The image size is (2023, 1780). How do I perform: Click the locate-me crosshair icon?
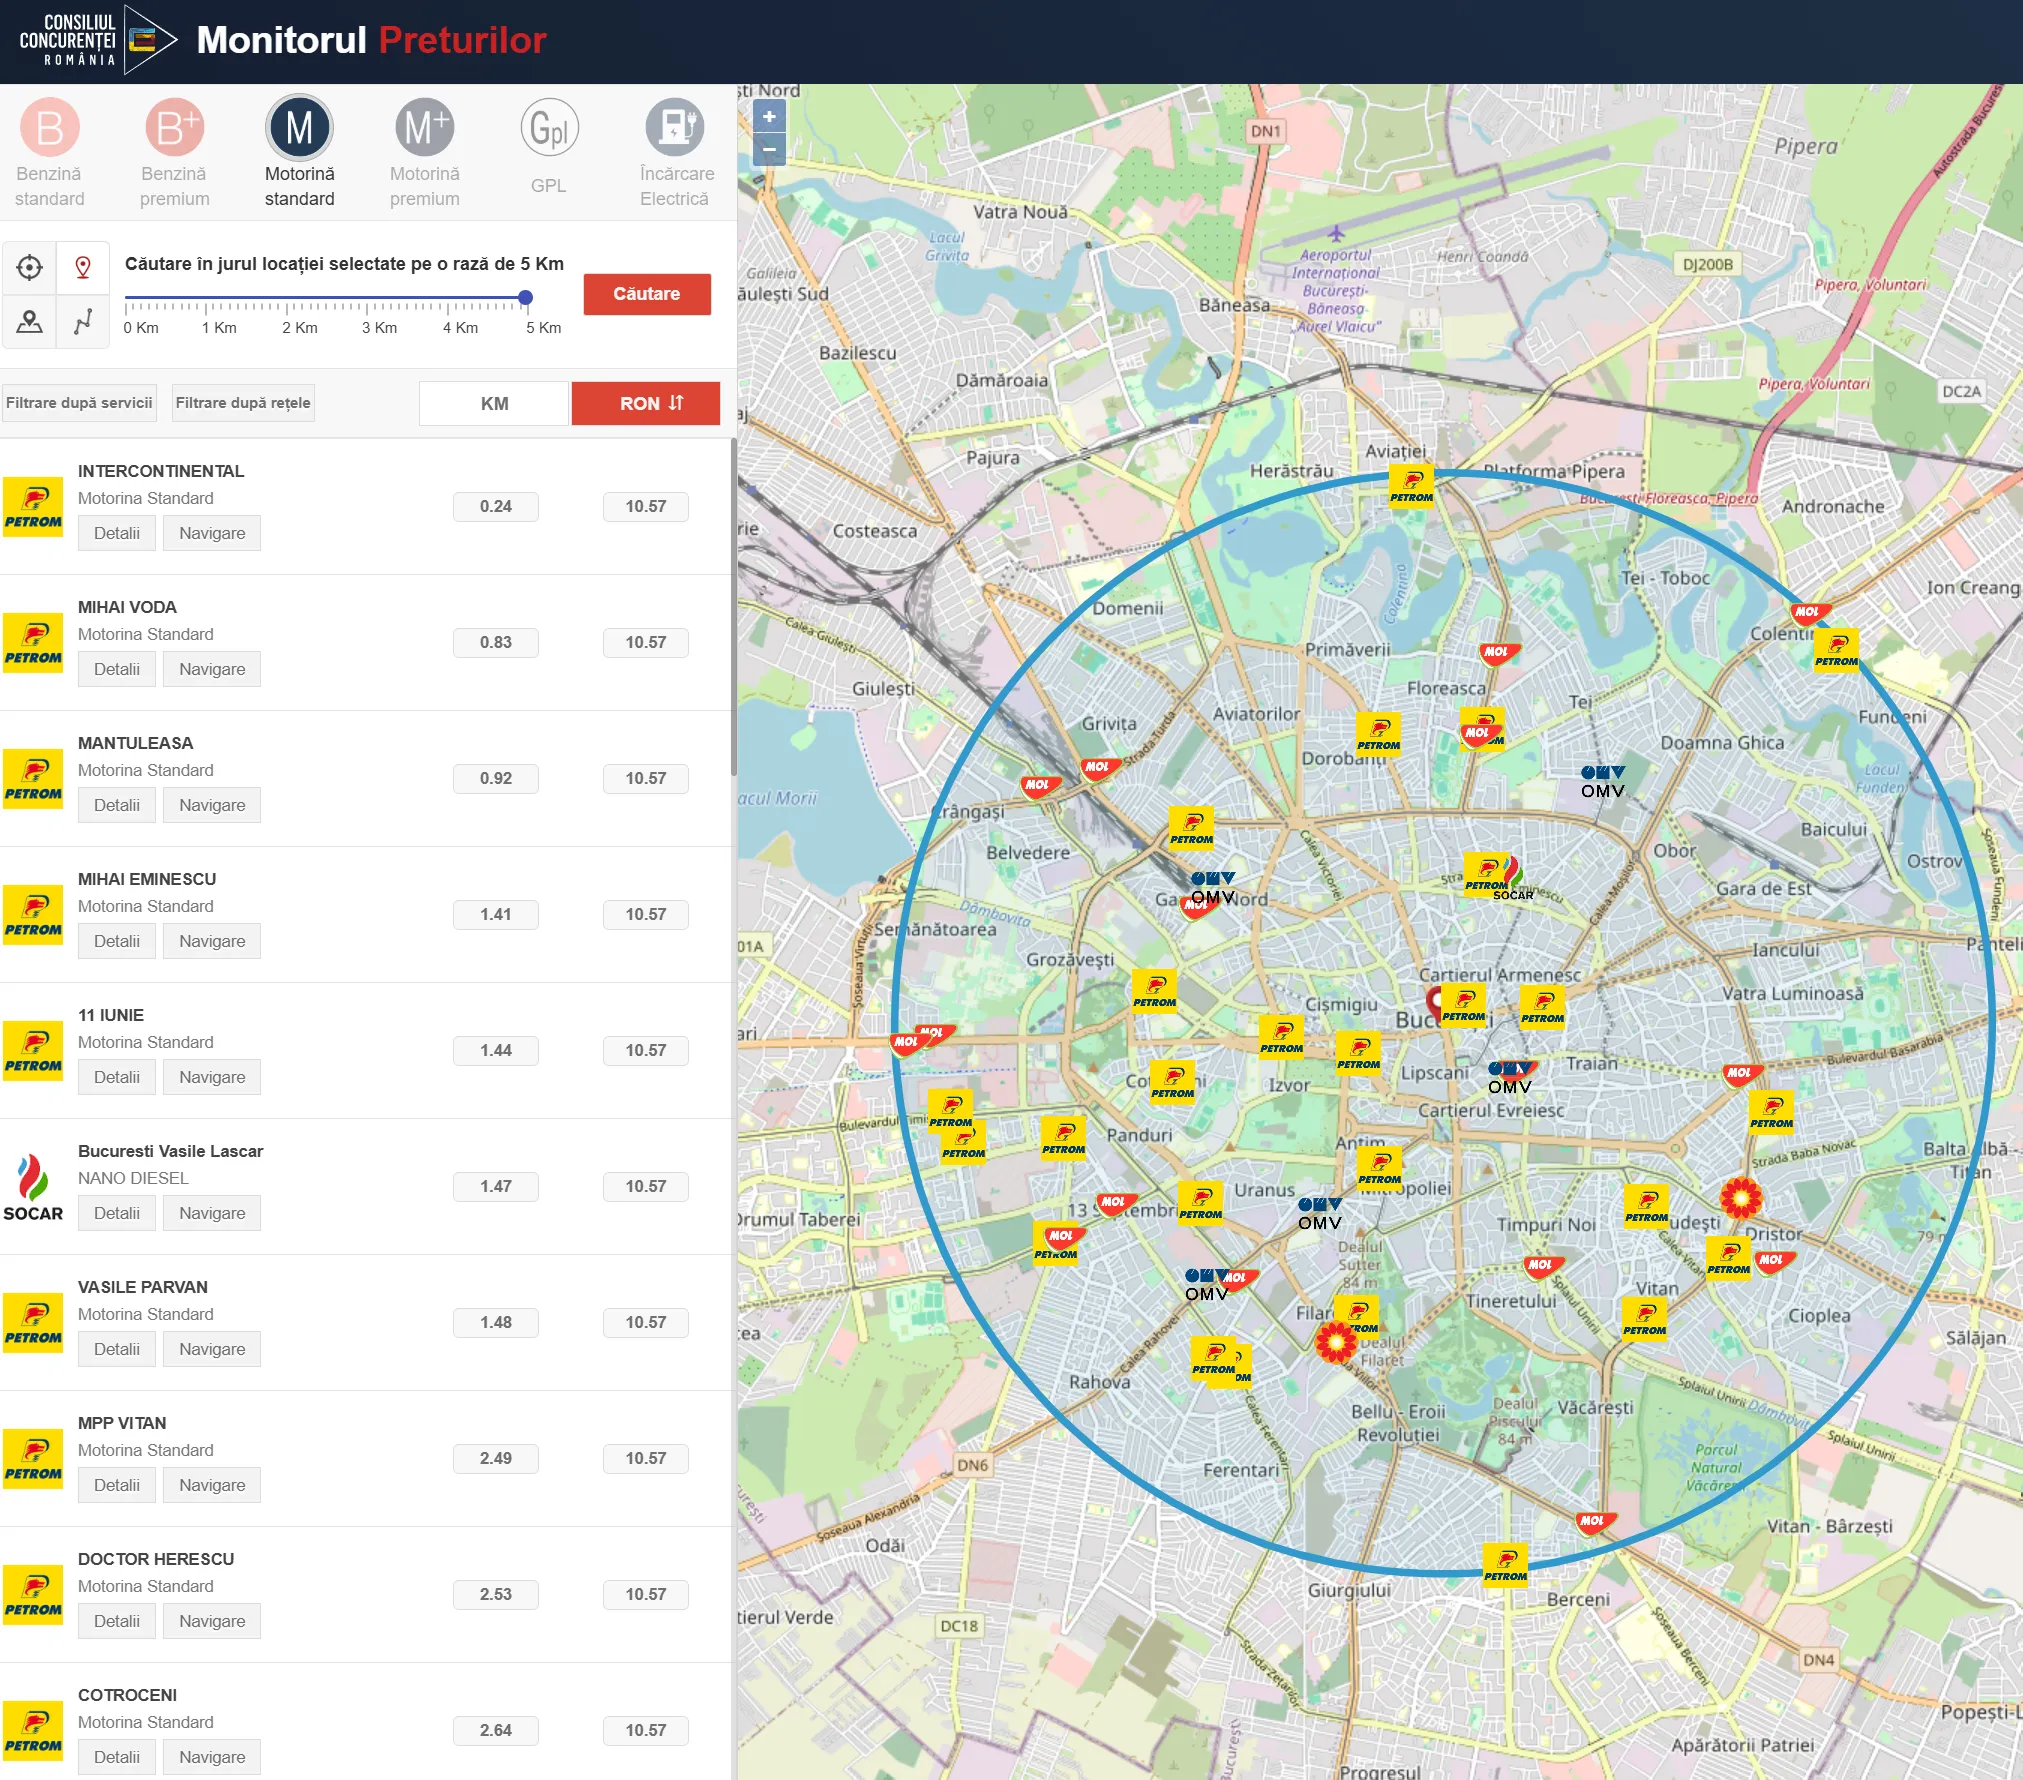[30, 268]
